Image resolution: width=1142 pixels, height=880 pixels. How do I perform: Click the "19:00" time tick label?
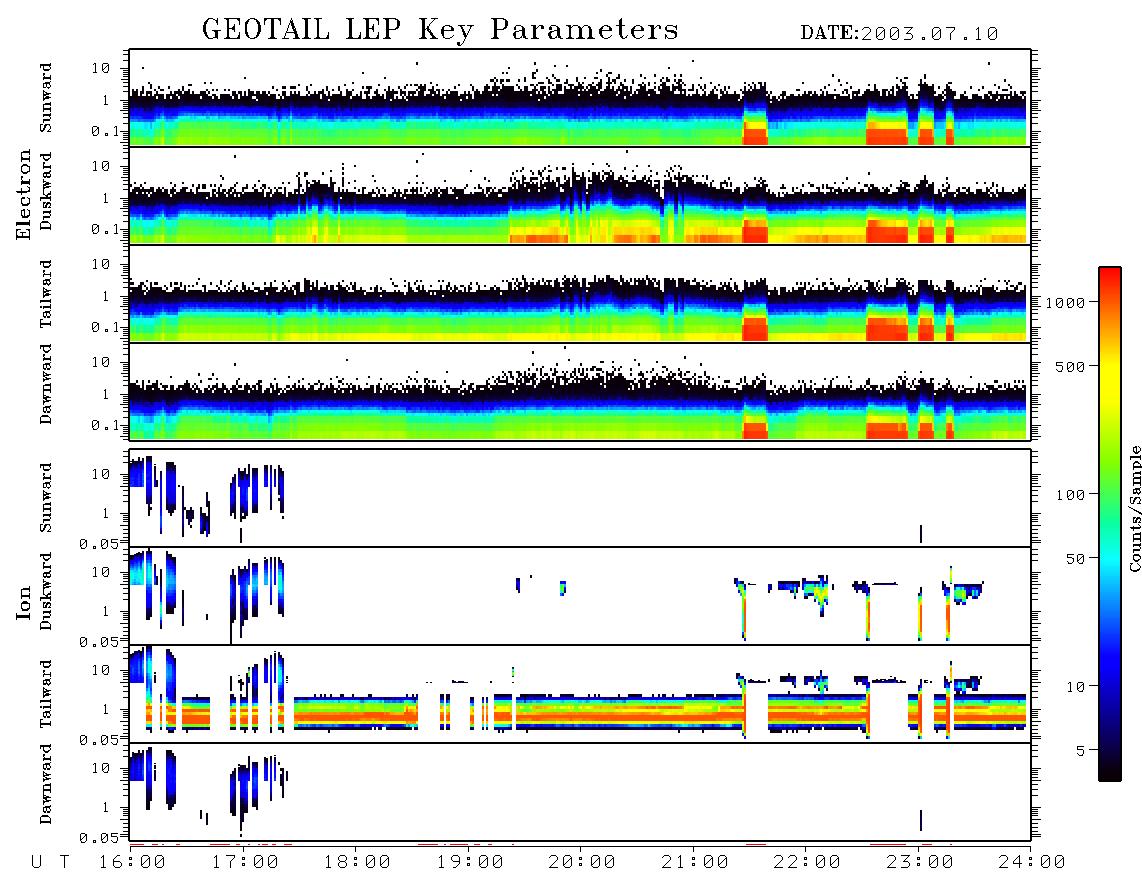(470, 862)
